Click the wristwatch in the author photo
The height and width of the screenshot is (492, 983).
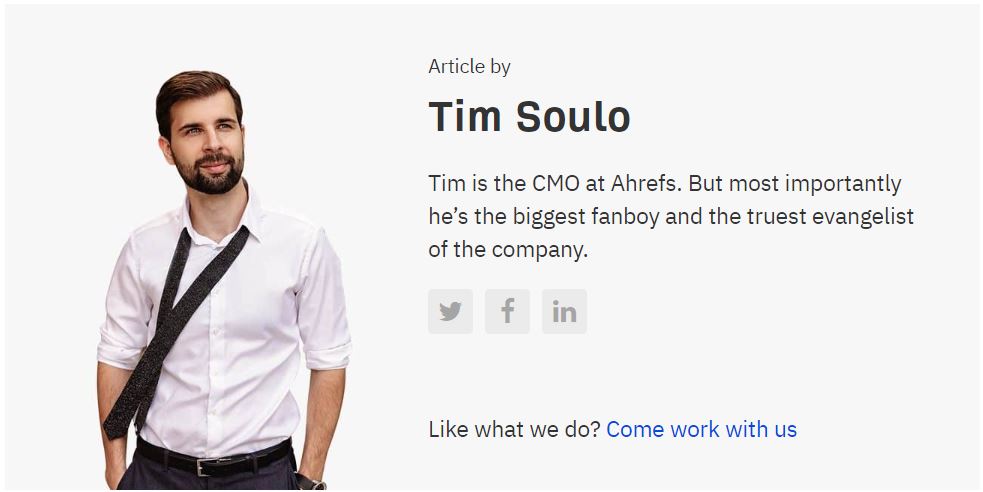310,482
